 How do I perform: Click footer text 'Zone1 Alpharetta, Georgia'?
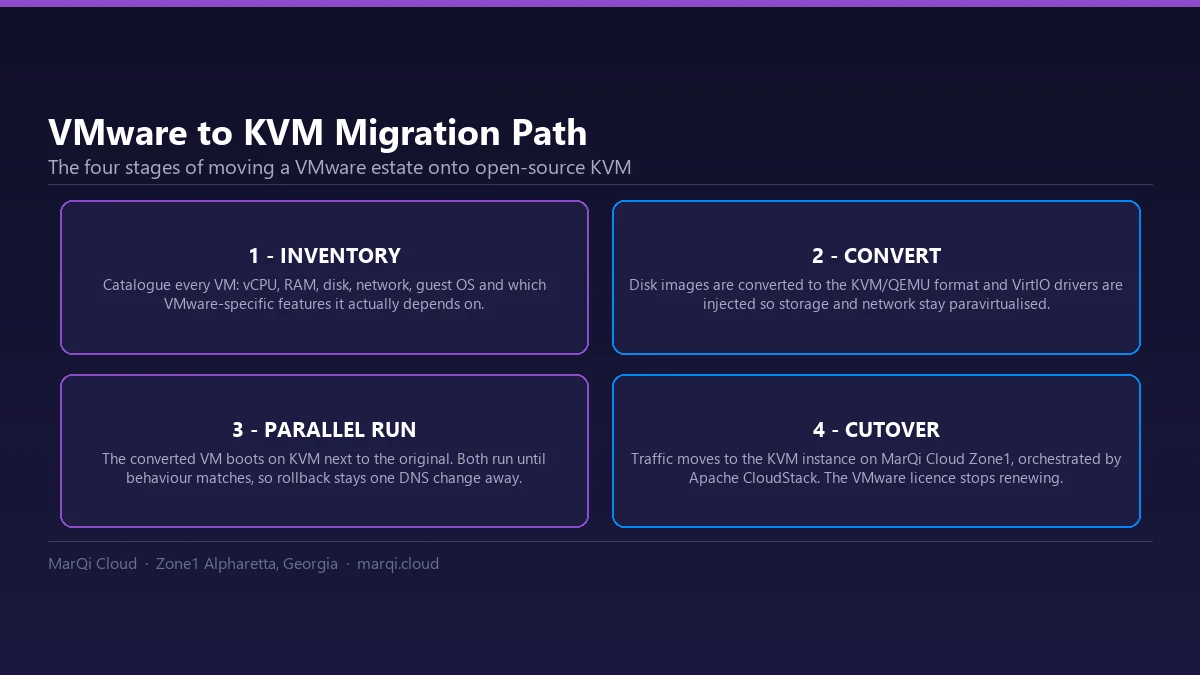247,564
